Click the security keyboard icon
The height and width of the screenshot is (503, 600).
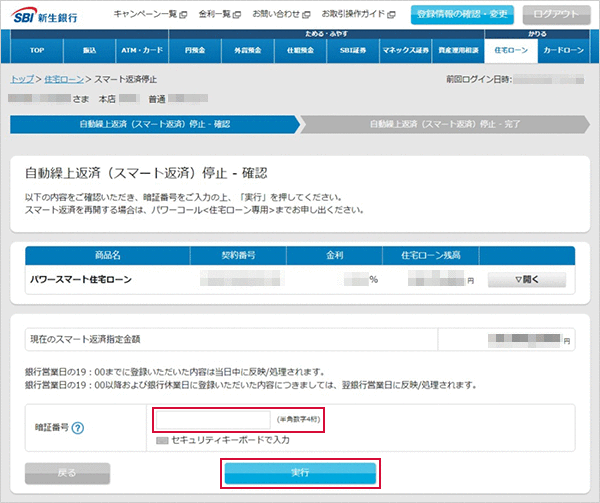coord(162,440)
